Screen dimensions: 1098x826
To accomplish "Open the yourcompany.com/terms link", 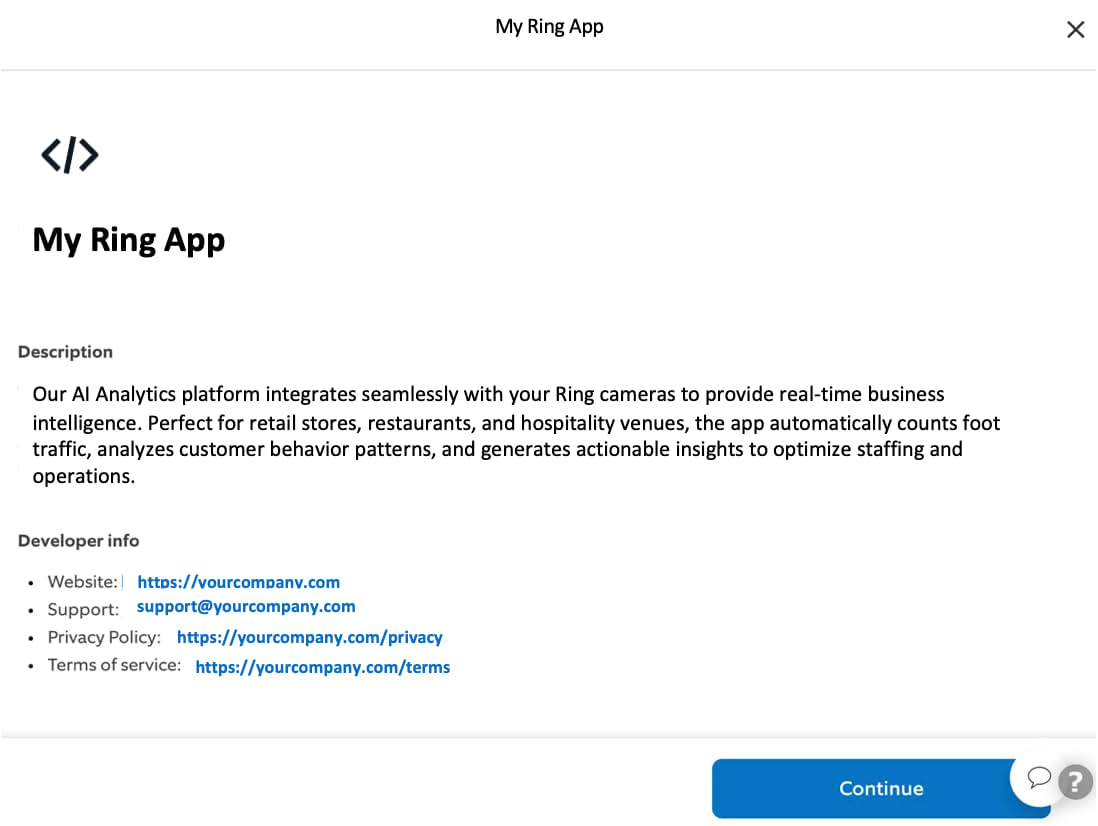I will [x=323, y=667].
